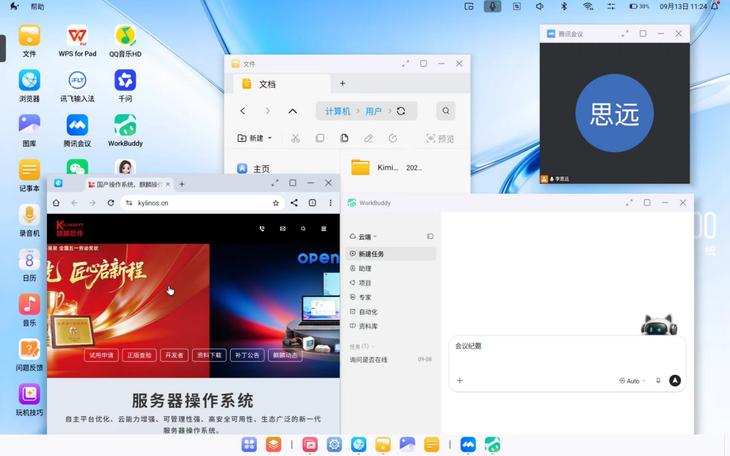Click the refresh icon in file manager path bar
Viewport: 730px width, 456px height.
[x=401, y=111]
